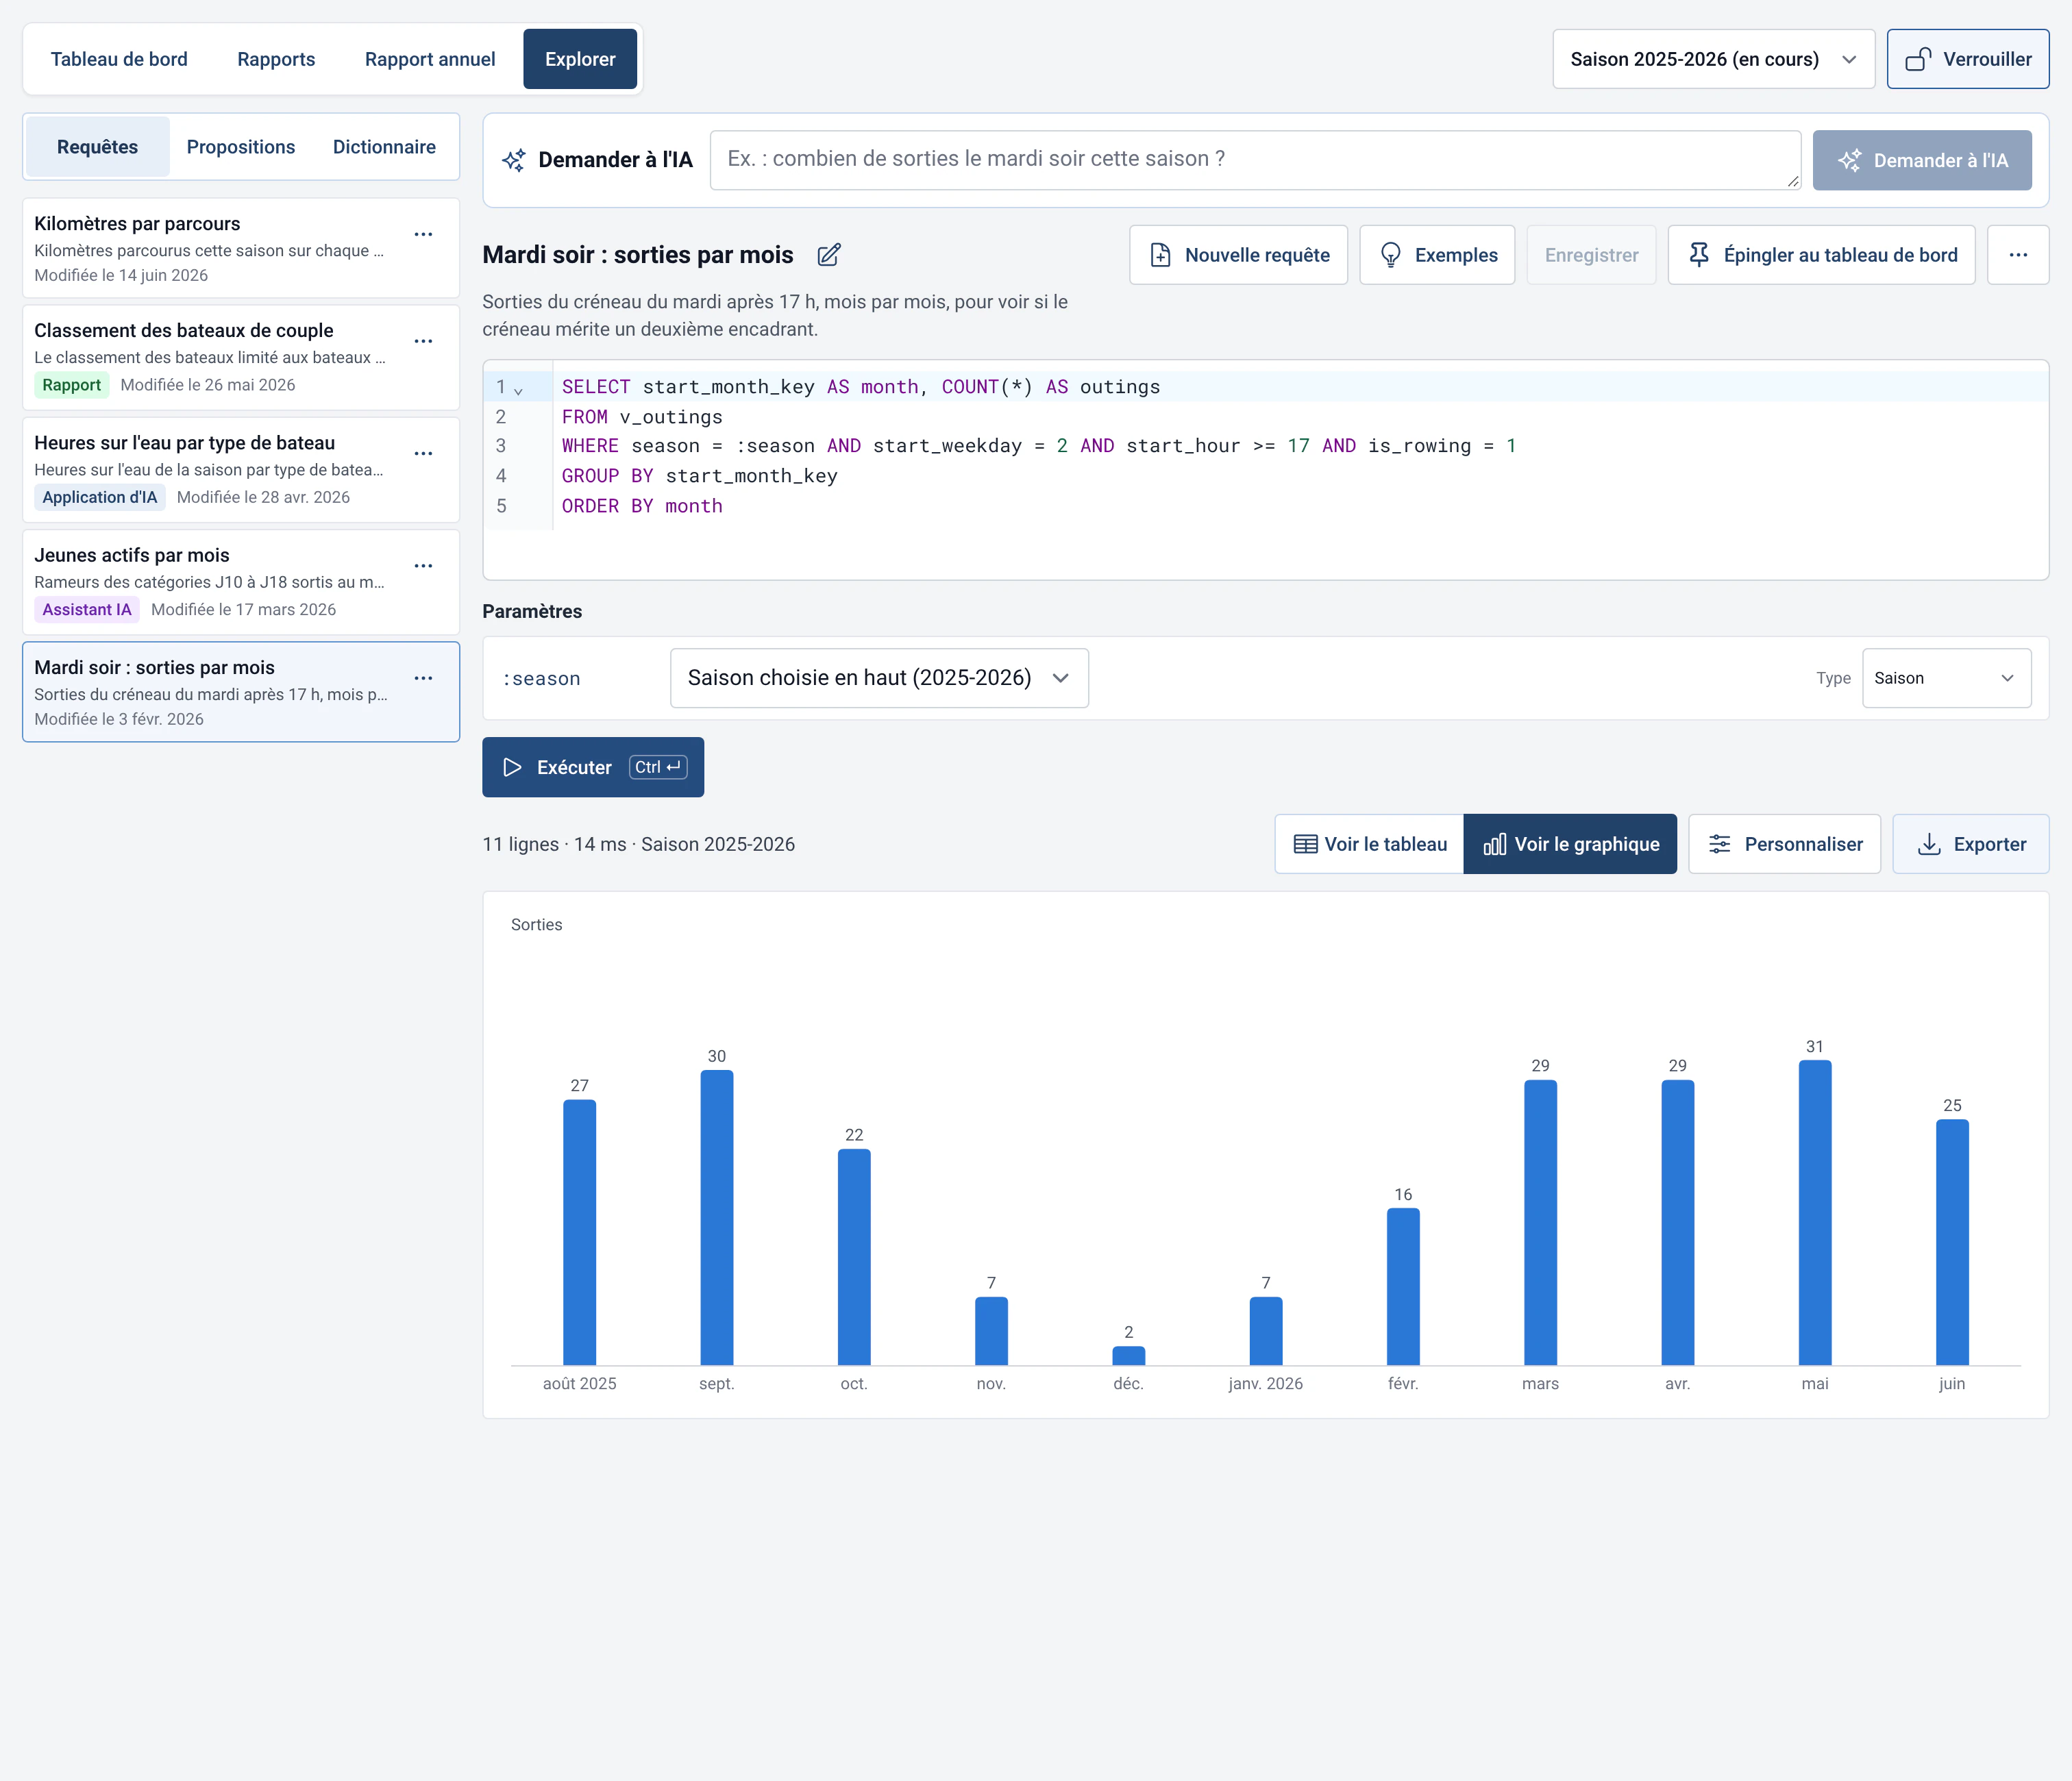Click the green Rapport tag
This screenshot has width=2072, height=1781.
tap(71, 385)
